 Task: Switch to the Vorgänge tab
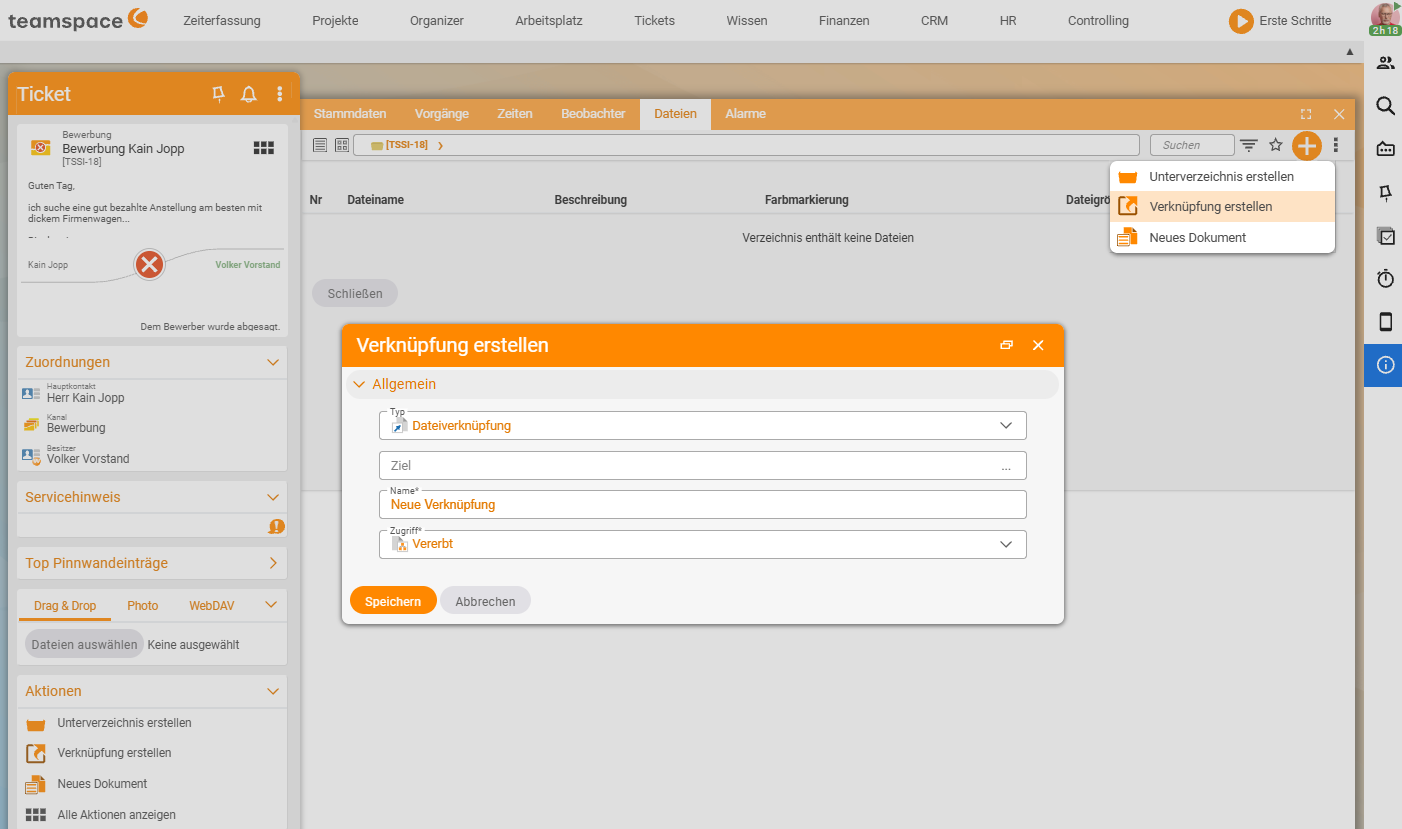pyautogui.click(x=442, y=114)
